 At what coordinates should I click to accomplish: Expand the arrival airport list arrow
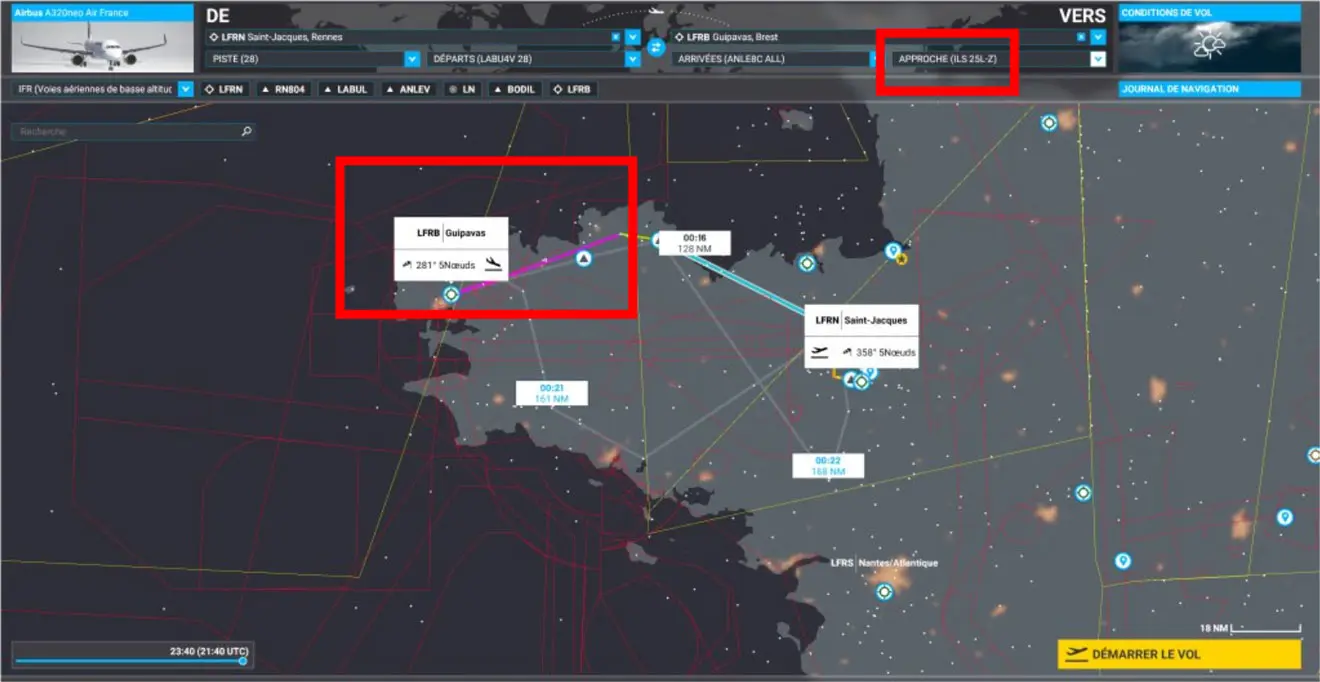pyautogui.click(x=1098, y=37)
